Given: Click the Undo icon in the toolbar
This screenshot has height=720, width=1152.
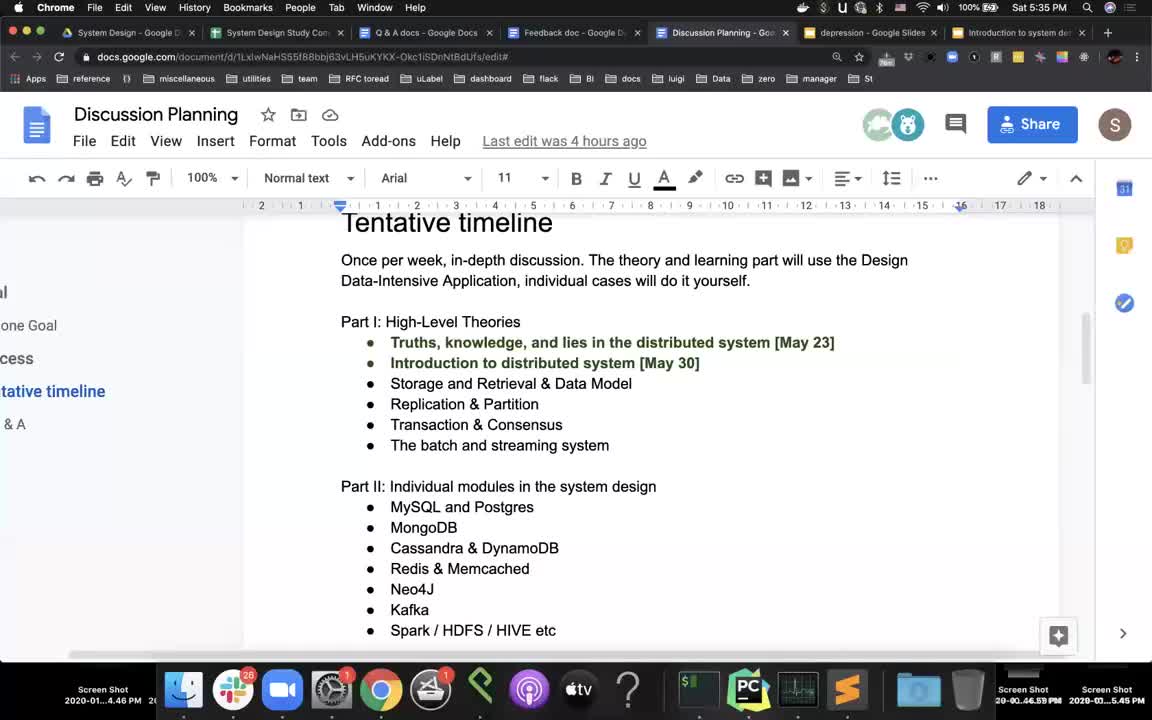Looking at the screenshot, I should click(x=37, y=179).
